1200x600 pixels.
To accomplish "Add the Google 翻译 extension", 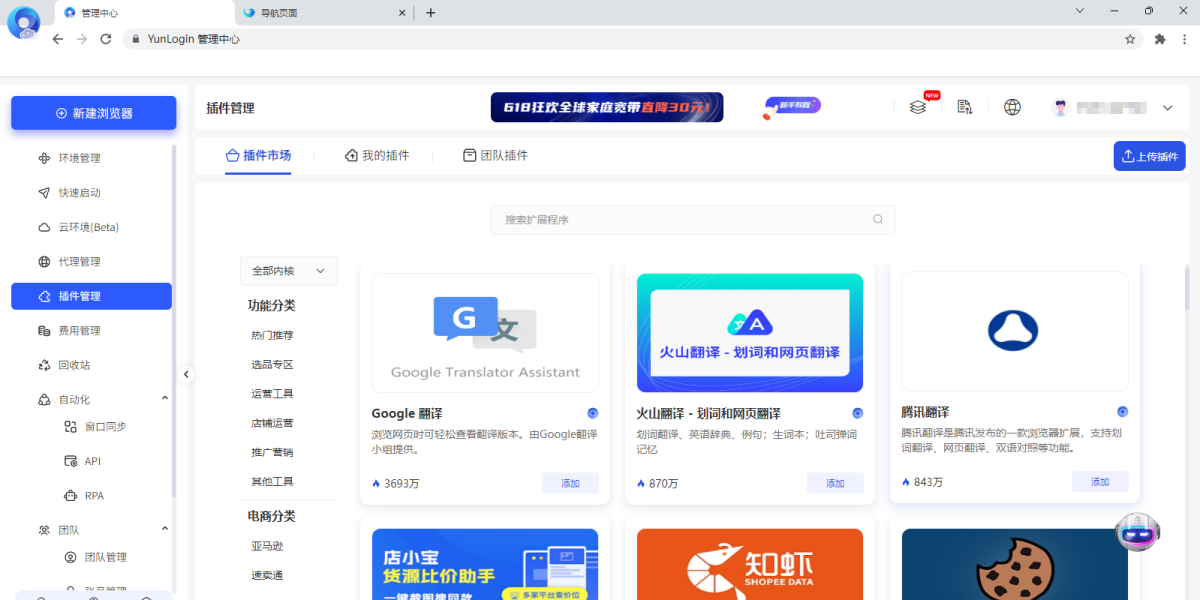I will coord(570,482).
